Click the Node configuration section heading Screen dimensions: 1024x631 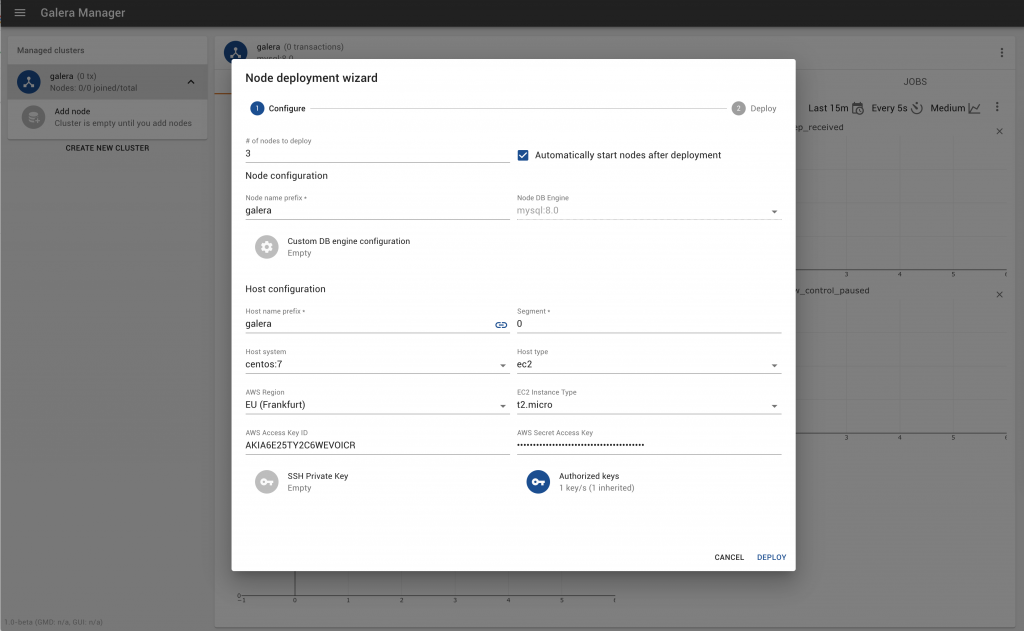286,176
